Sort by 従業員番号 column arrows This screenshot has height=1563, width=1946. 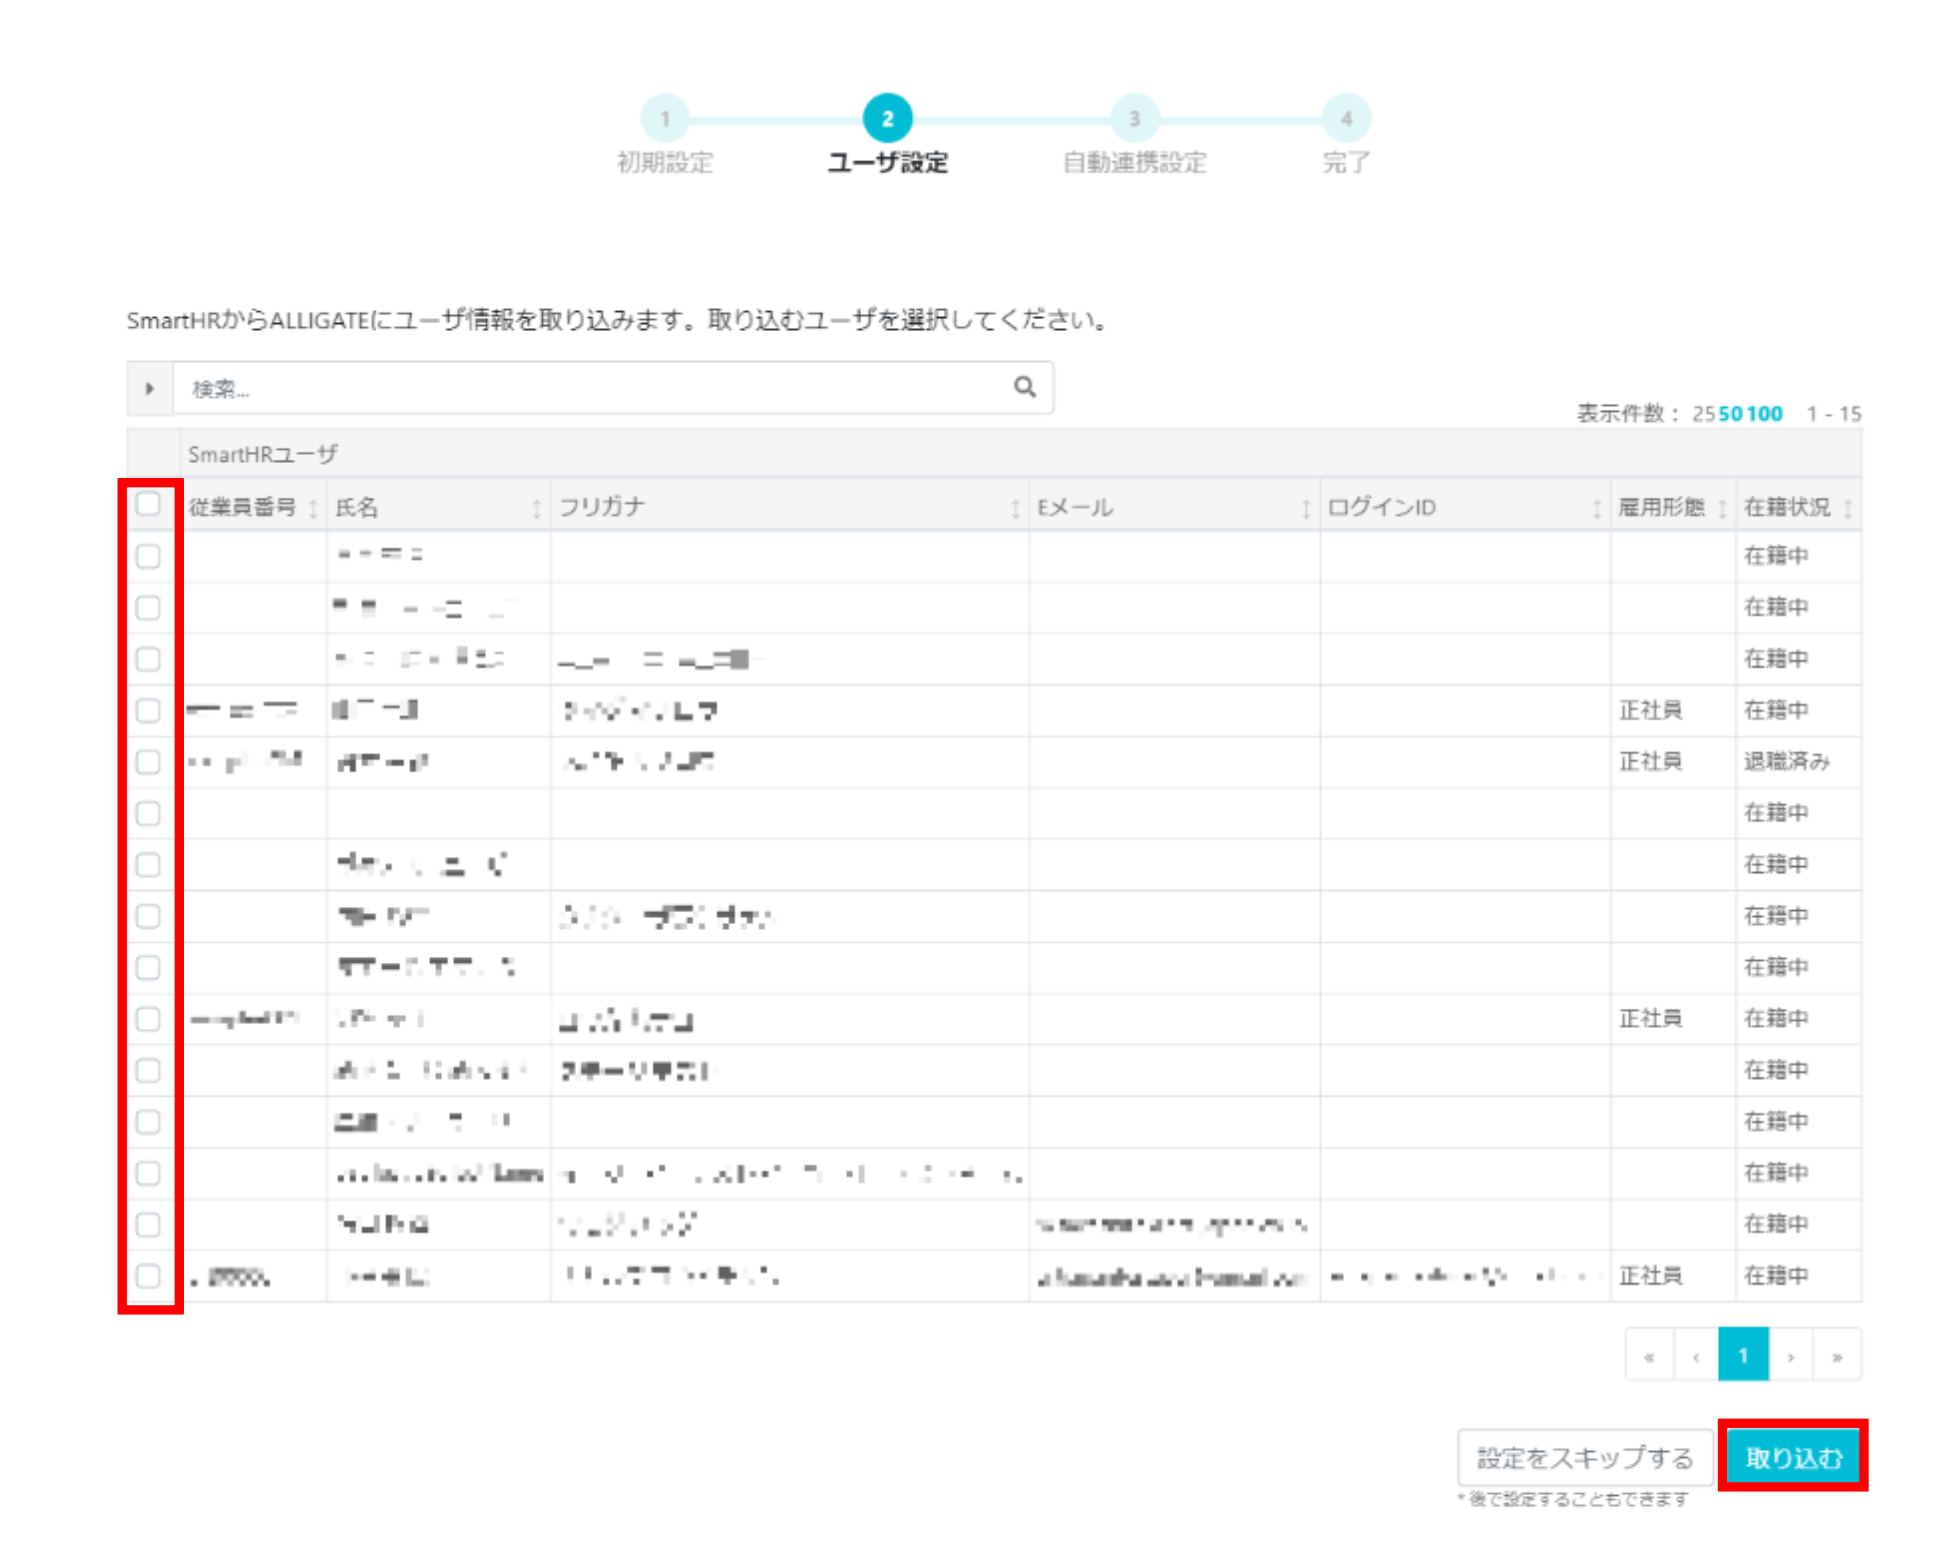coord(313,509)
